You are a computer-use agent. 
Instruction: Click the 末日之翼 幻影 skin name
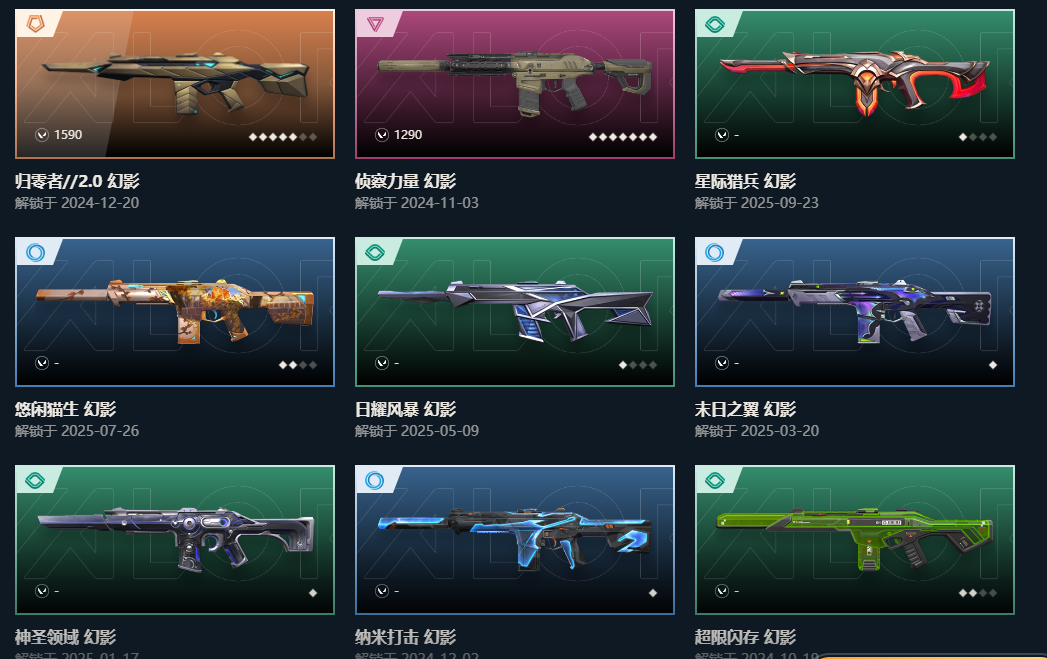745,409
